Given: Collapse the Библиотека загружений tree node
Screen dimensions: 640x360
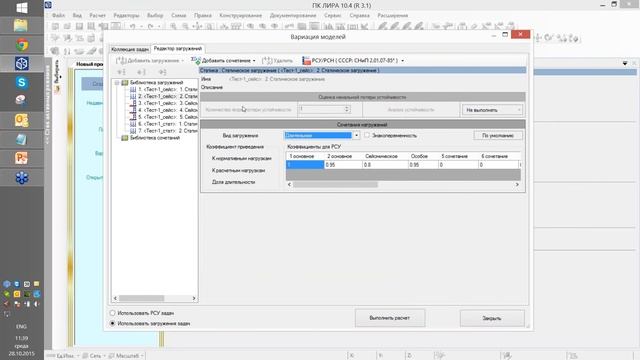Looking at the screenshot, I should [117, 83].
